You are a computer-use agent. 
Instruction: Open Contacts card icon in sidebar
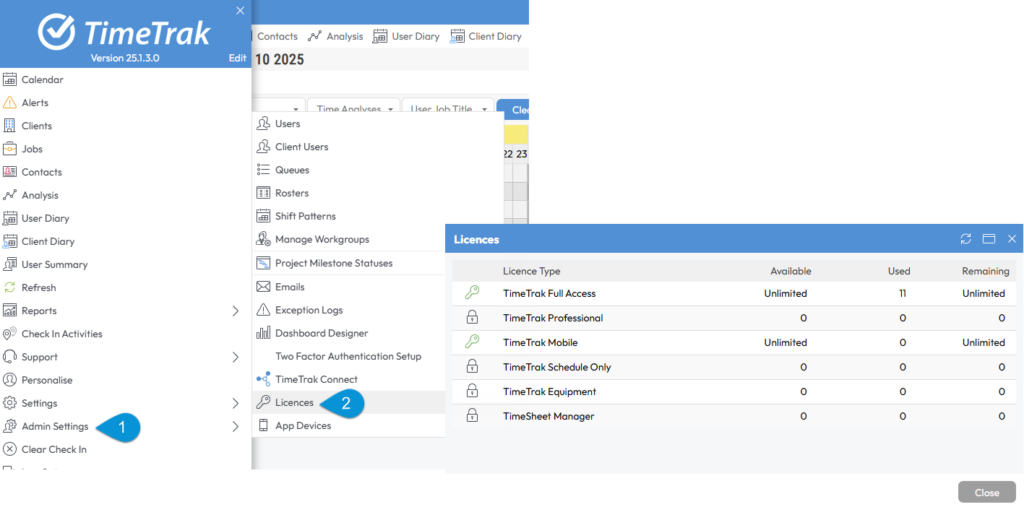[x=9, y=172]
